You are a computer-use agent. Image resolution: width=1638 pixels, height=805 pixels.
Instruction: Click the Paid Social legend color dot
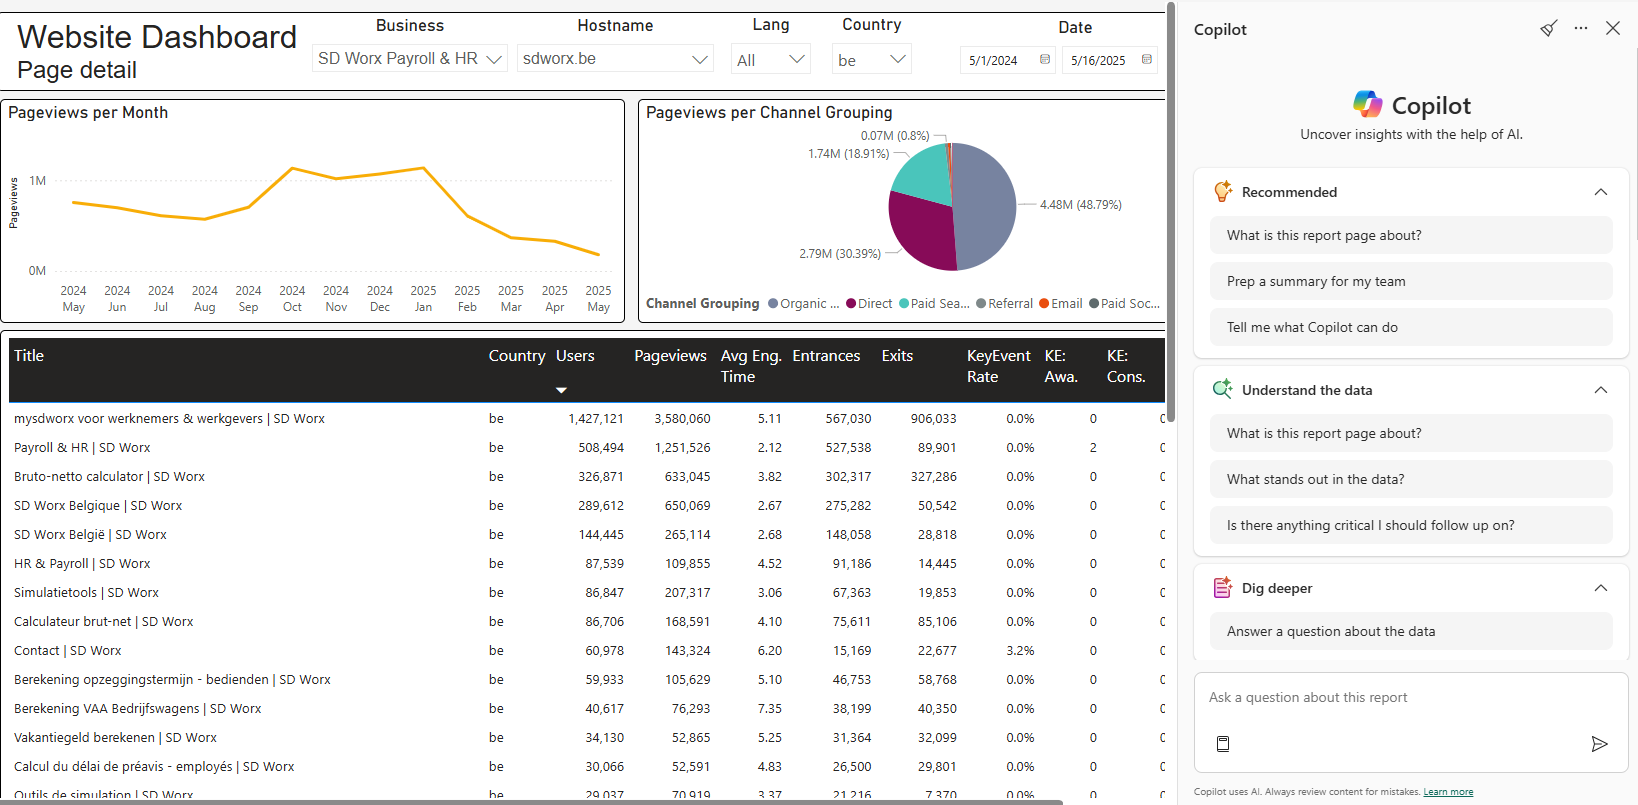click(x=1094, y=304)
